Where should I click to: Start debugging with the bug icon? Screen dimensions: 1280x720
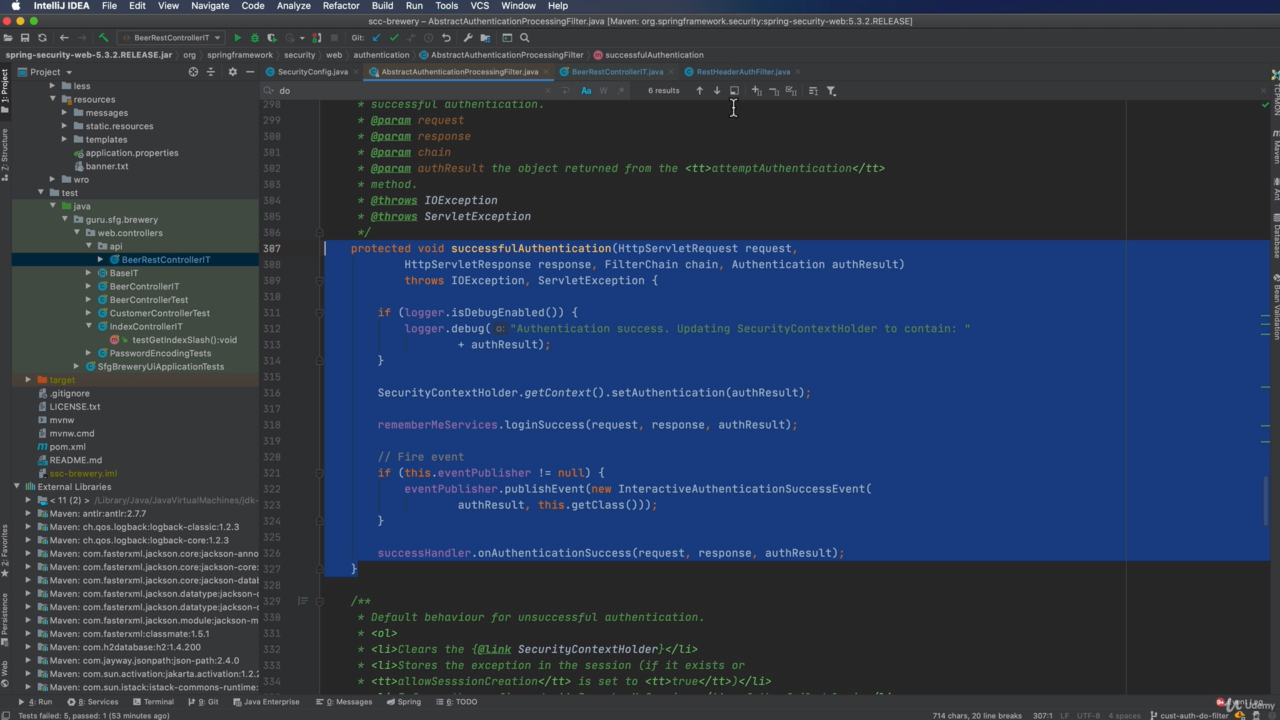tap(254, 38)
